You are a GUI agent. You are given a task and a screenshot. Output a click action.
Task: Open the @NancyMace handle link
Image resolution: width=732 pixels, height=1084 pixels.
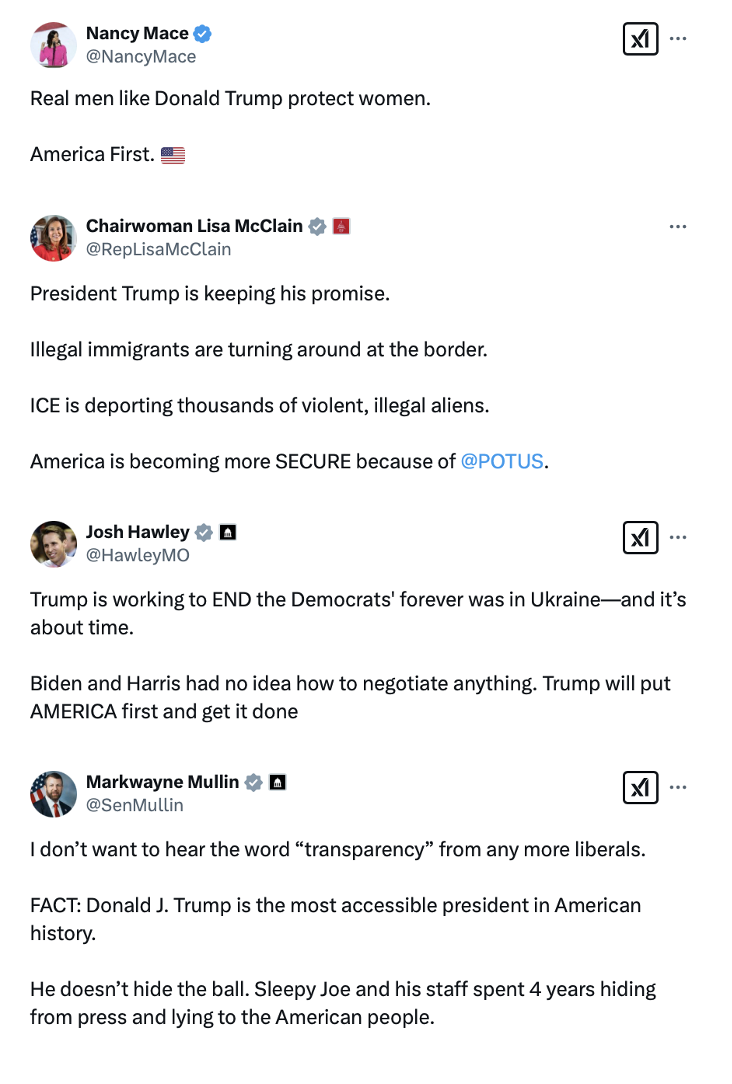(141, 56)
